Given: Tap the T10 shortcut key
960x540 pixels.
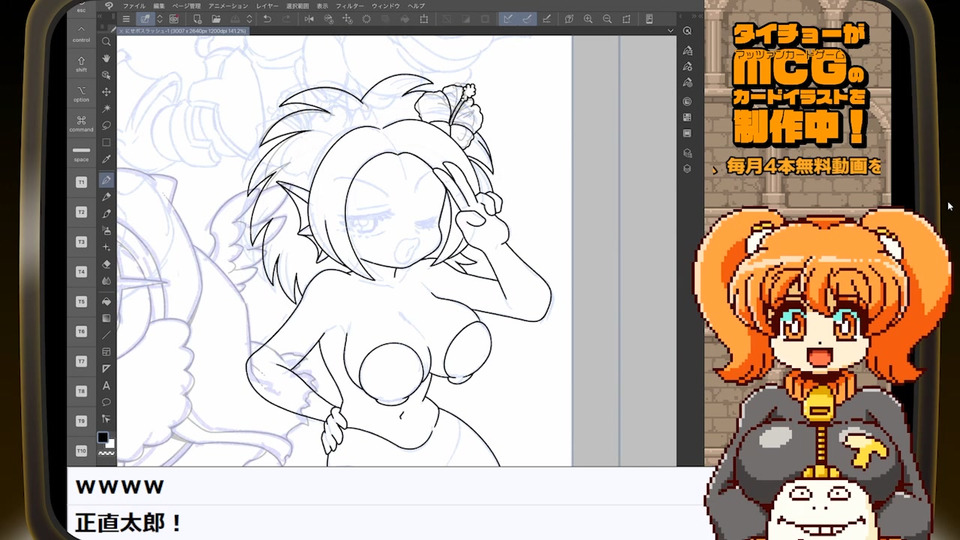Looking at the screenshot, I should [x=81, y=451].
